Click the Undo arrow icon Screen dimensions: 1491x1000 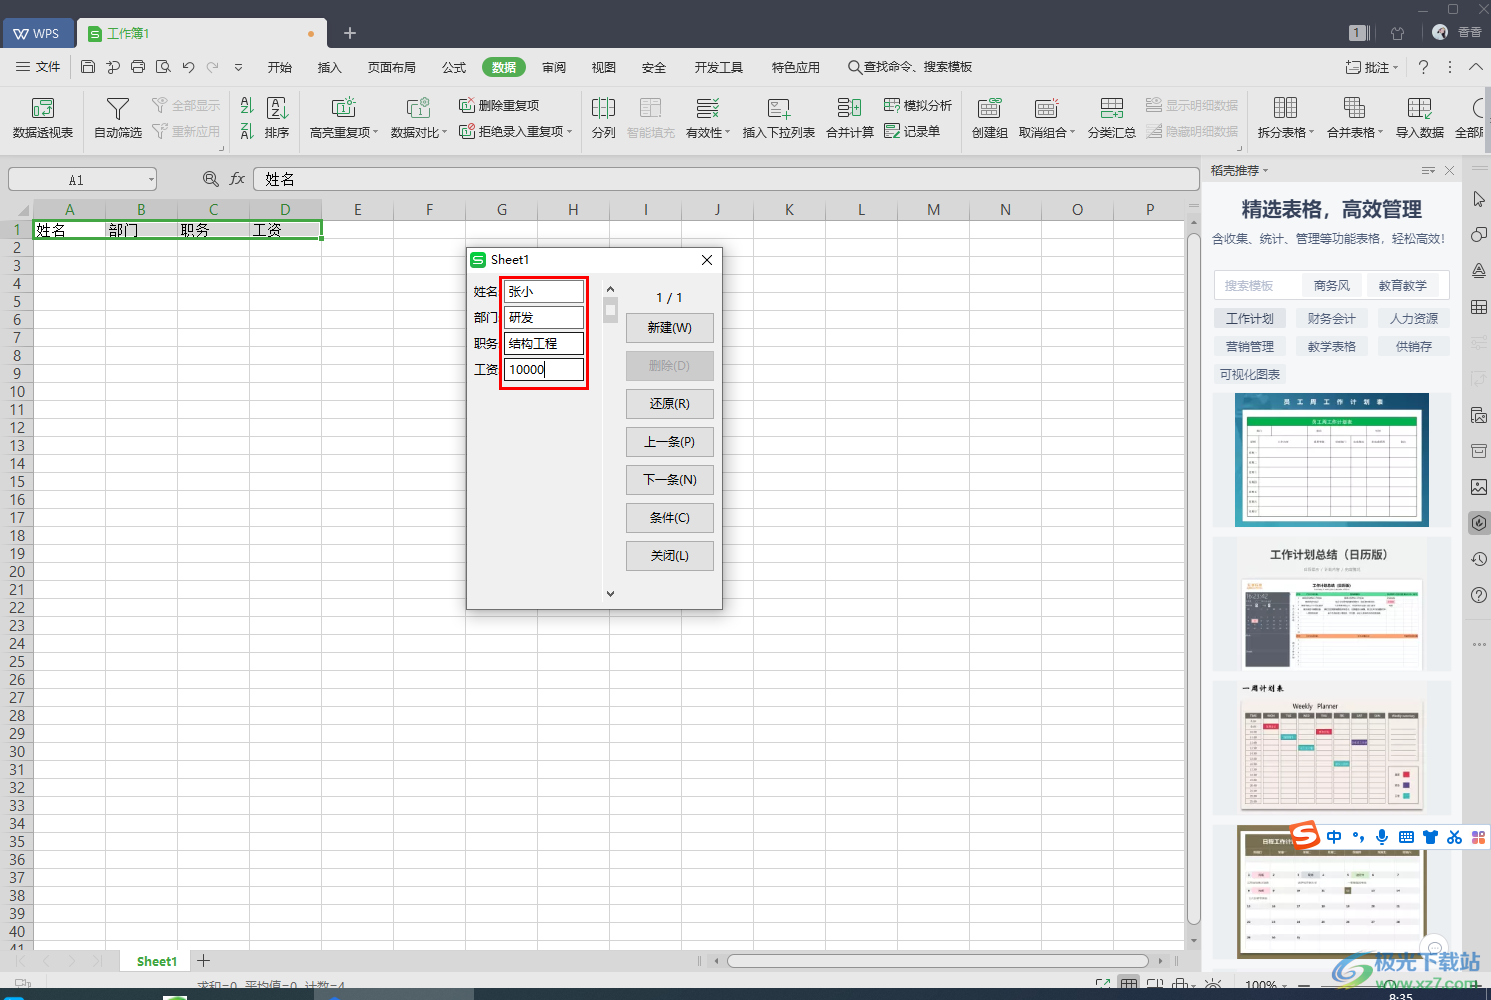(188, 67)
